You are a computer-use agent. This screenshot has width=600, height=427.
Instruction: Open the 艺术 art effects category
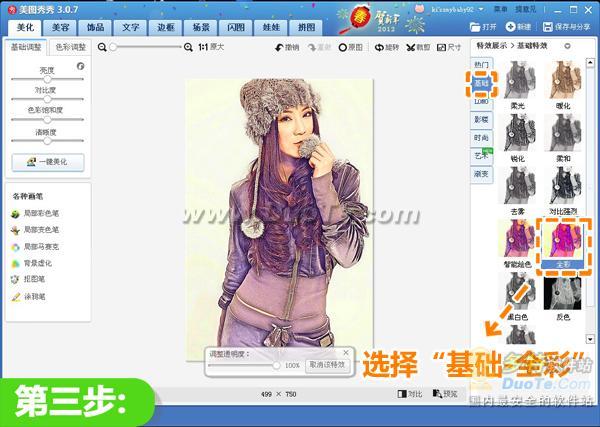click(x=480, y=155)
